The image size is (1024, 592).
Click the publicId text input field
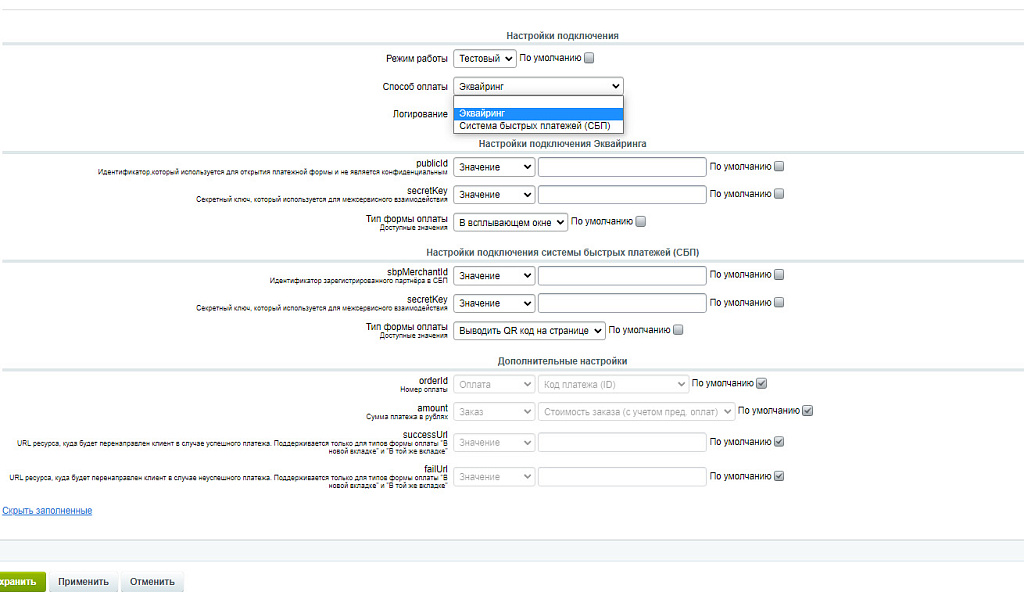coord(622,167)
